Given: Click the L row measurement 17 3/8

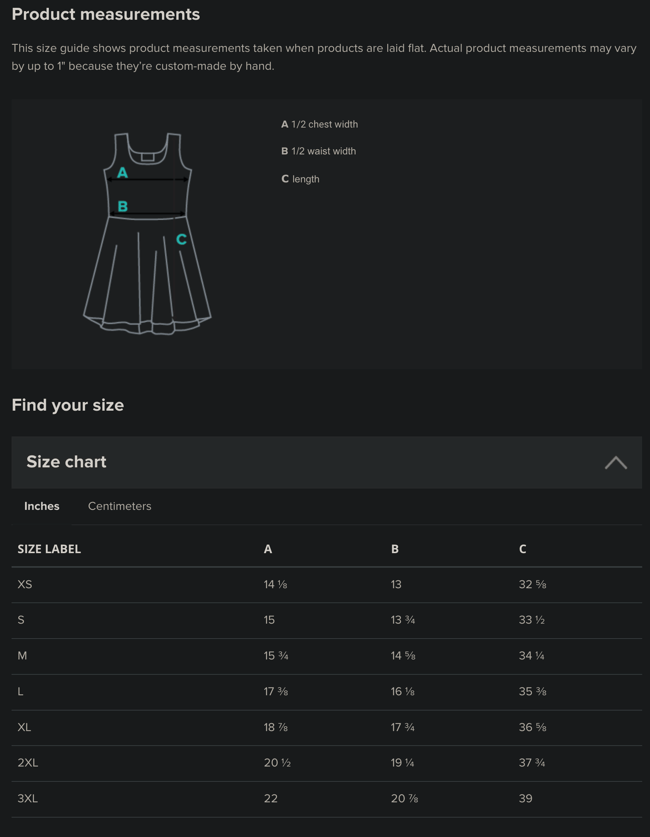Looking at the screenshot, I should coord(276,691).
